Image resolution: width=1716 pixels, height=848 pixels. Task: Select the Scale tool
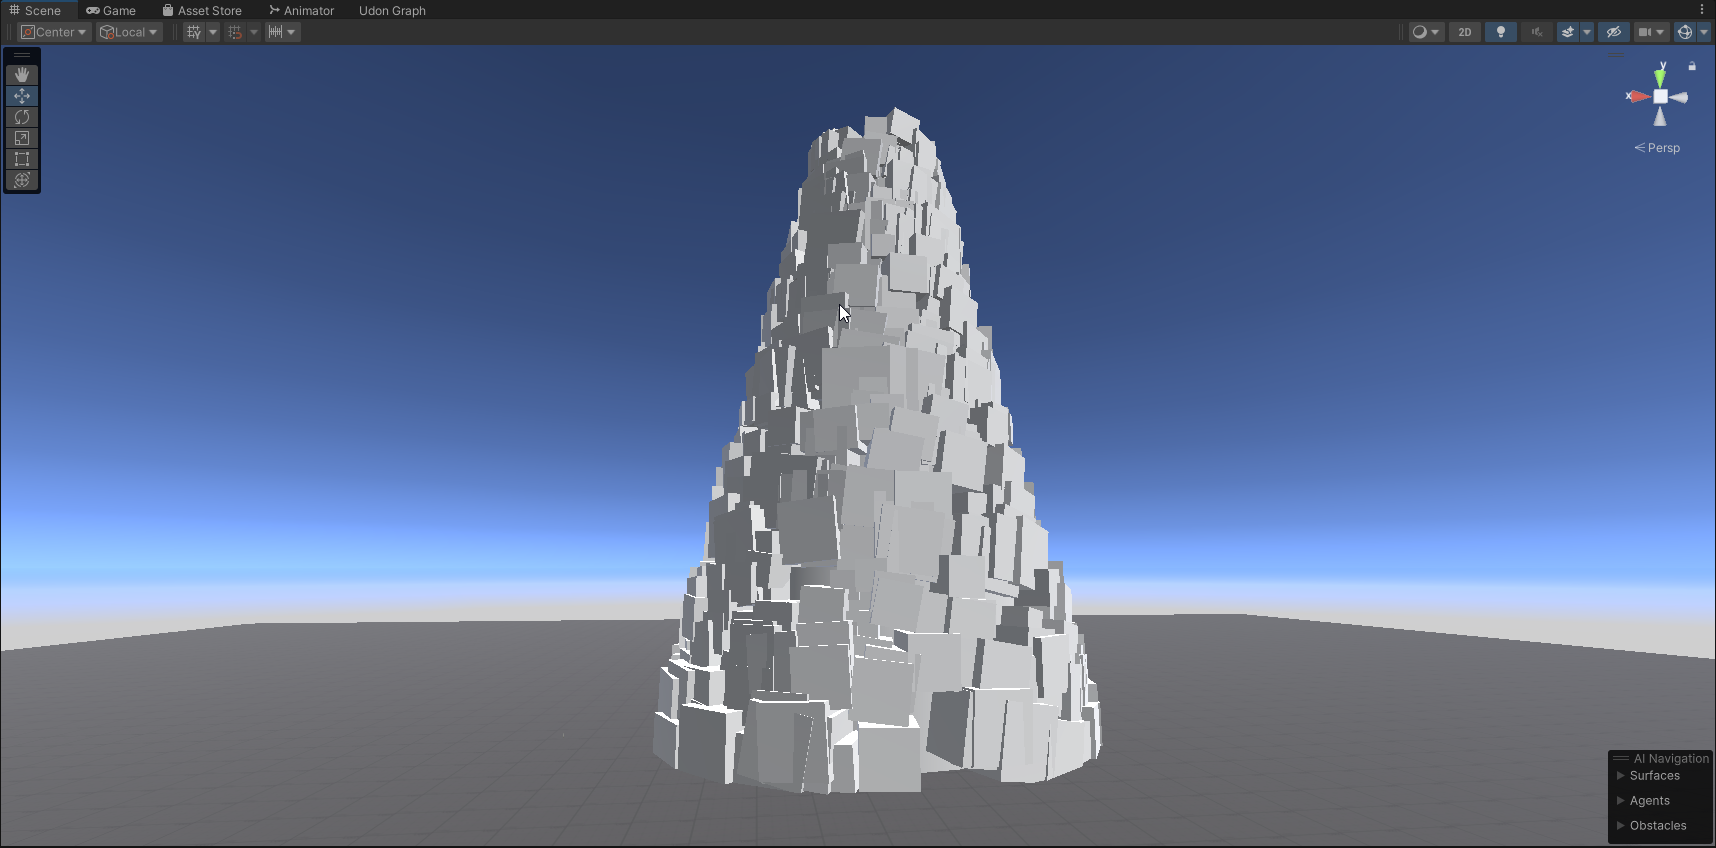coord(22,138)
